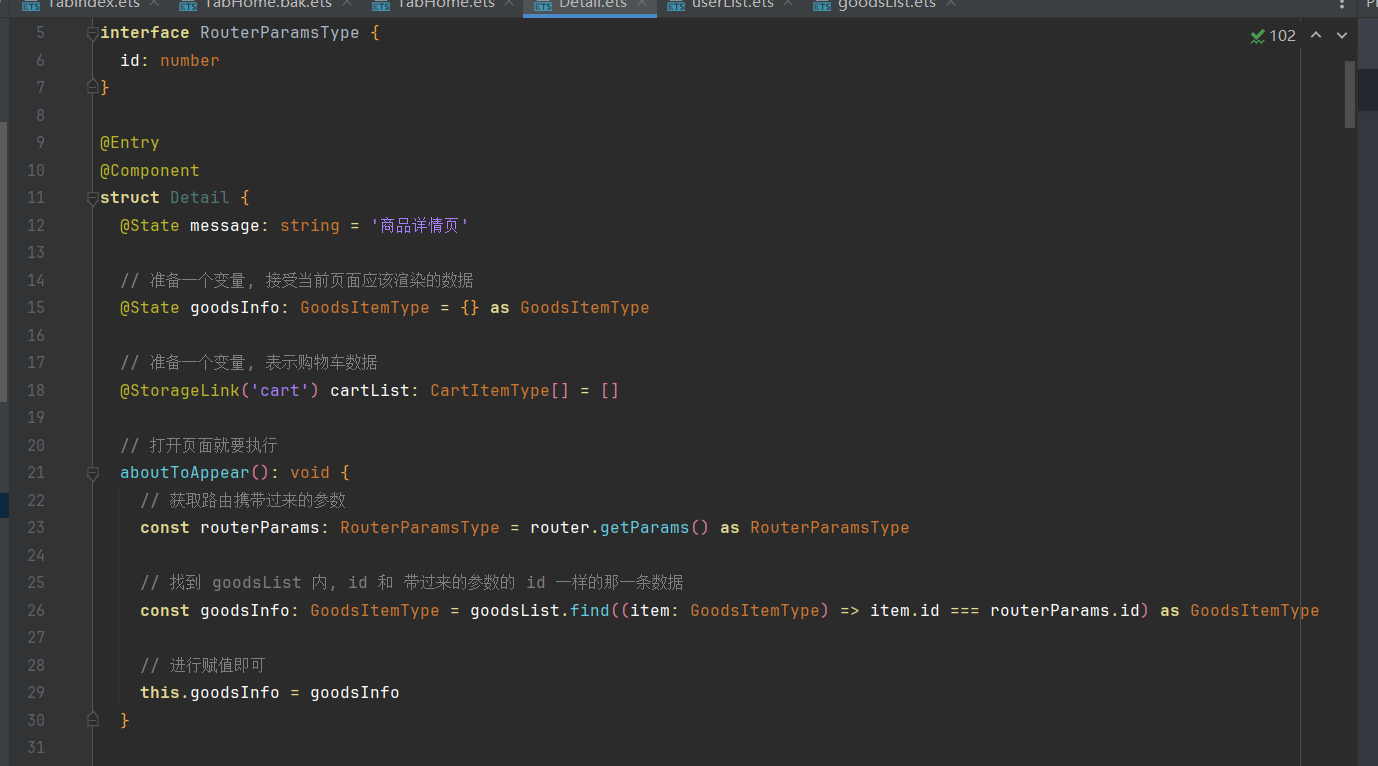Click the comment about 购物车数据
The image size is (1378, 766).
point(249,362)
